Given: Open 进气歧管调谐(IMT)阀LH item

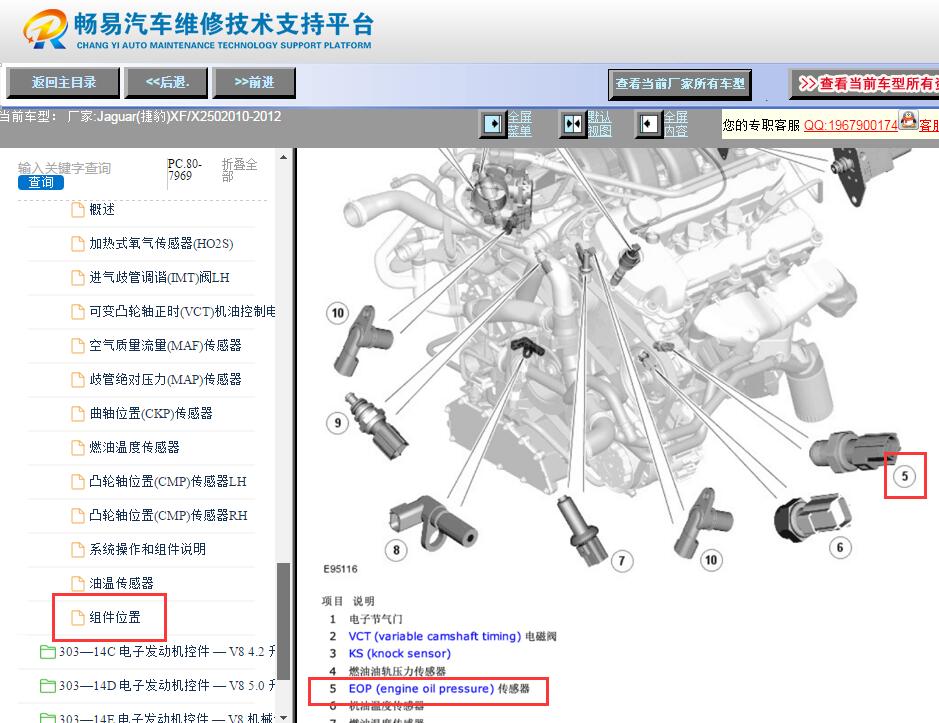Looking at the screenshot, I should pyautogui.click(x=159, y=277).
